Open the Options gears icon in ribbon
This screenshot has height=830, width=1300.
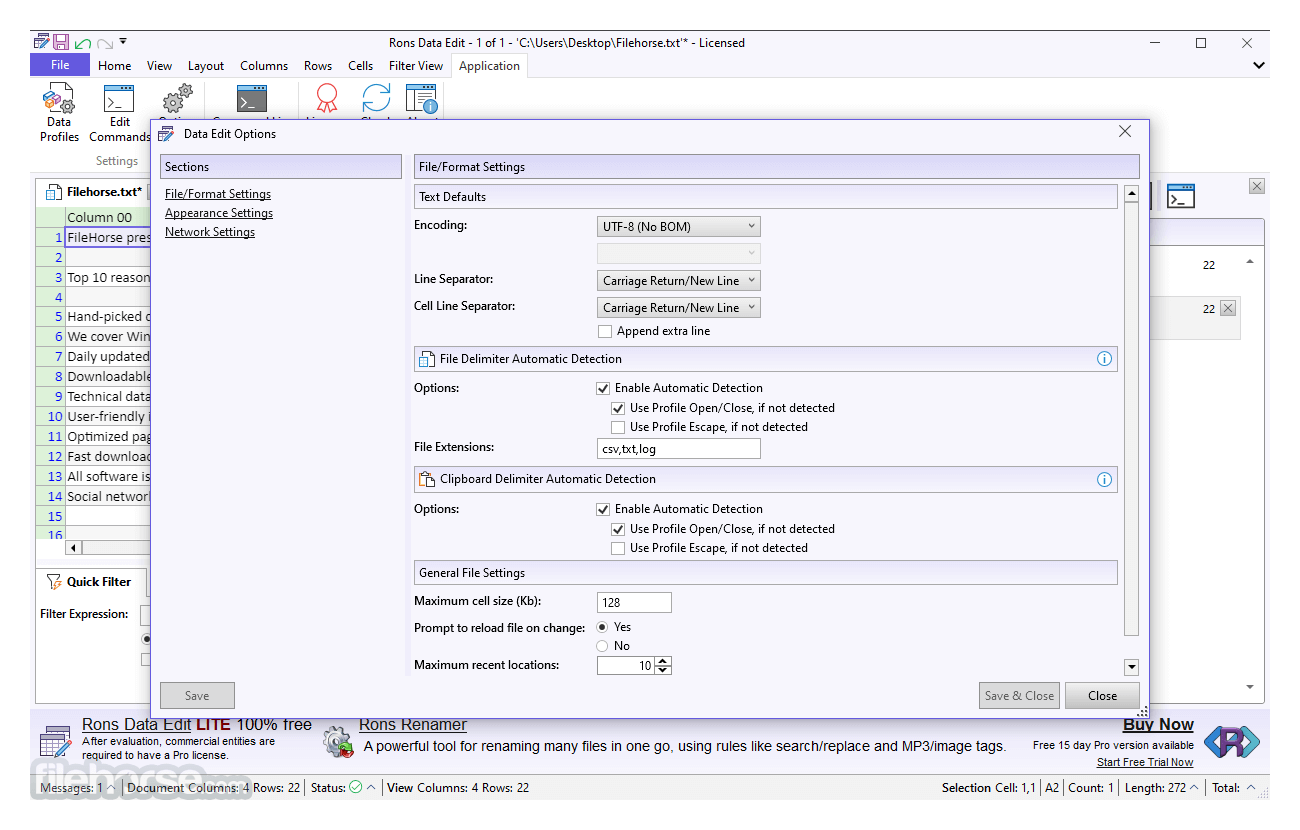pos(177,100)
